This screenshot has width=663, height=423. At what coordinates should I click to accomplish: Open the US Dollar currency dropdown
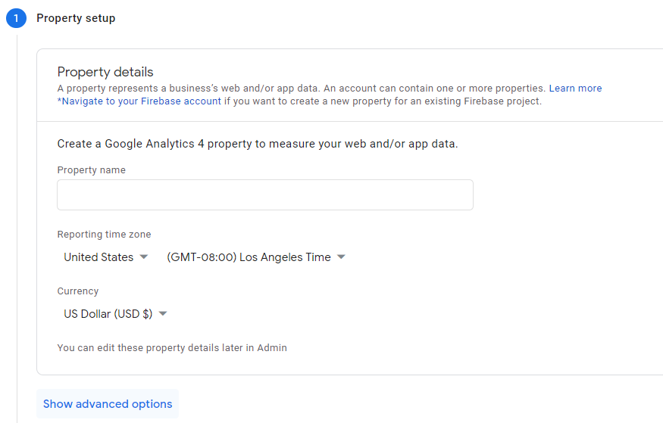click(x=115, y=314)
